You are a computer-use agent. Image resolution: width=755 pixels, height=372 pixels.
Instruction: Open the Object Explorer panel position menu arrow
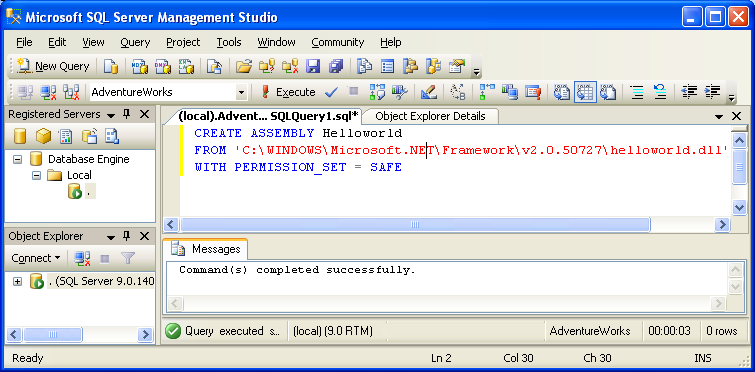pyautogui.click(x=111, y=237)
